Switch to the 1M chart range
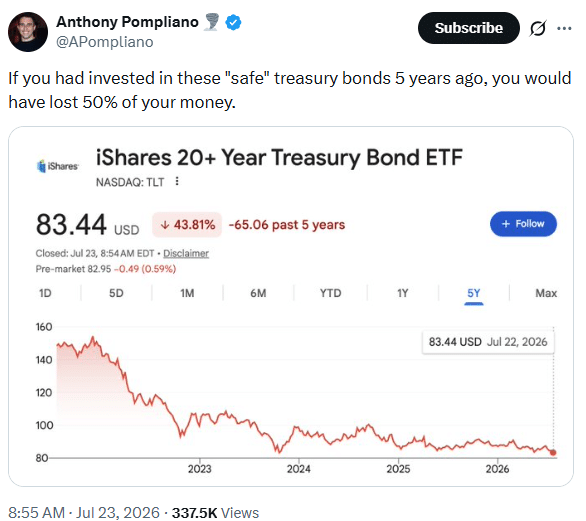 (x=187, y=293)
